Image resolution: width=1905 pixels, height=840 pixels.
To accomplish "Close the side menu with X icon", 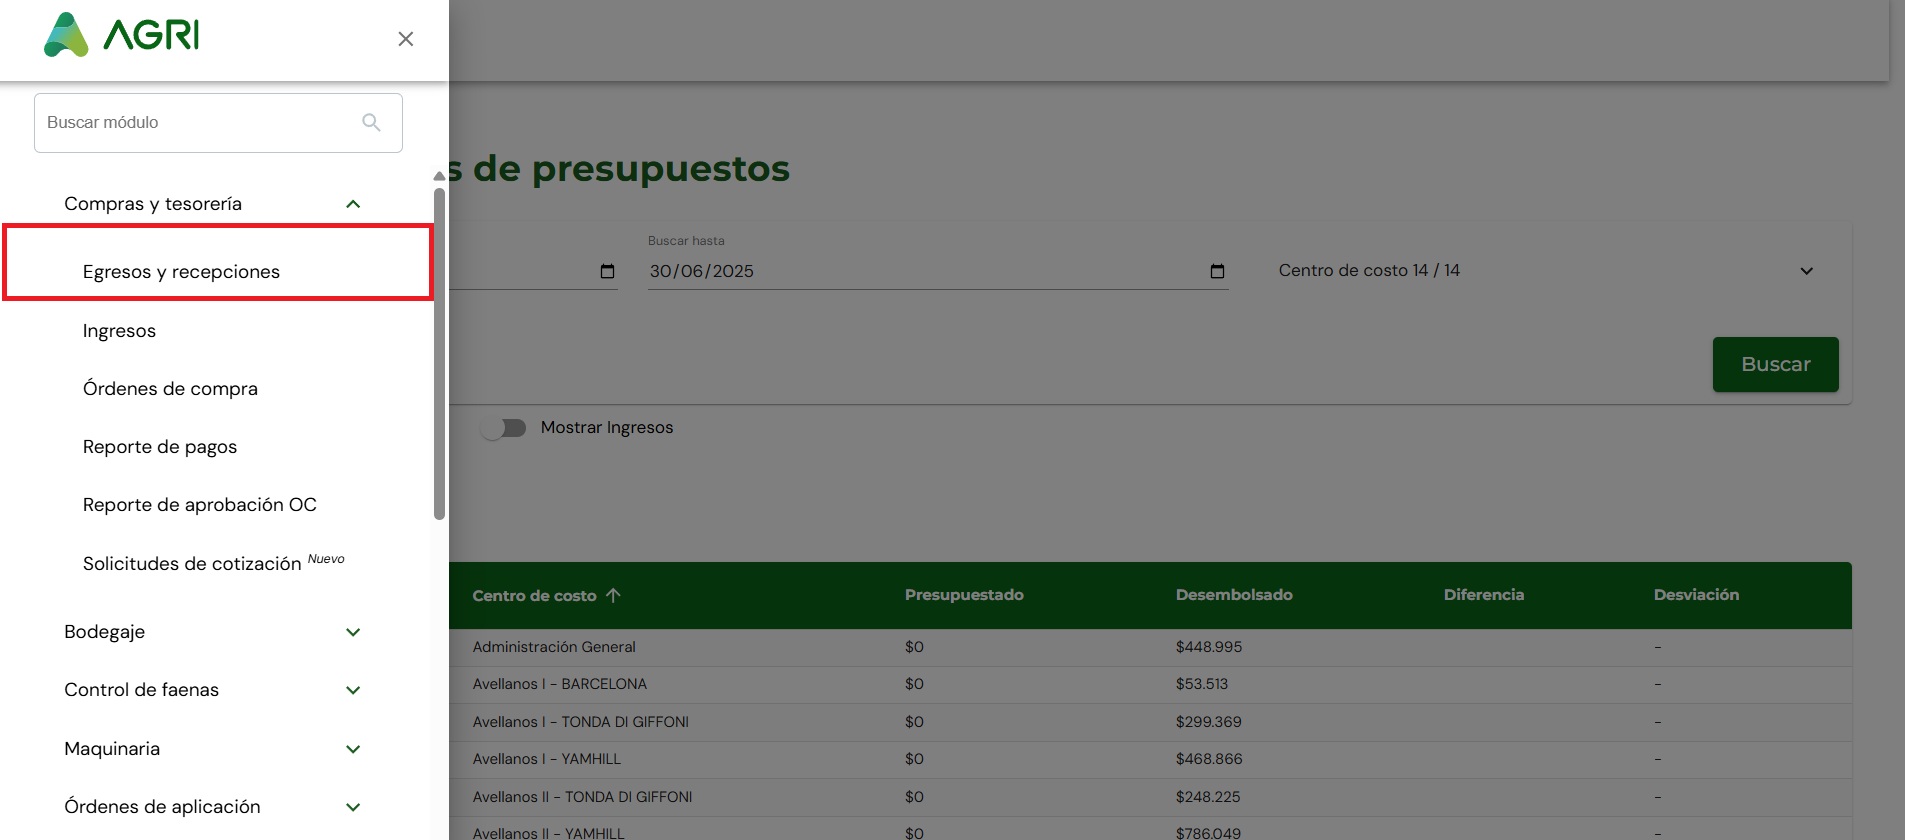I will [405, 39].
